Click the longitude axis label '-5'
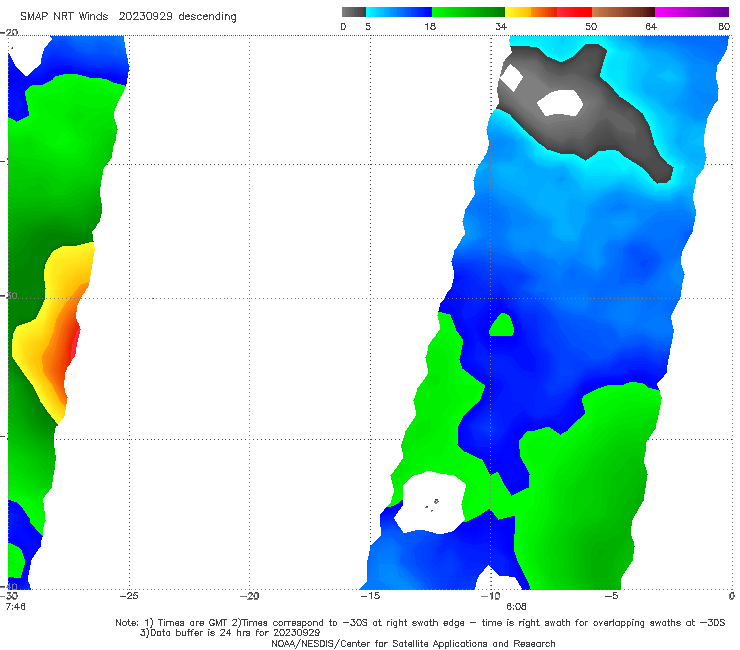This screenshot has height=650, width=740. point(611,596)
